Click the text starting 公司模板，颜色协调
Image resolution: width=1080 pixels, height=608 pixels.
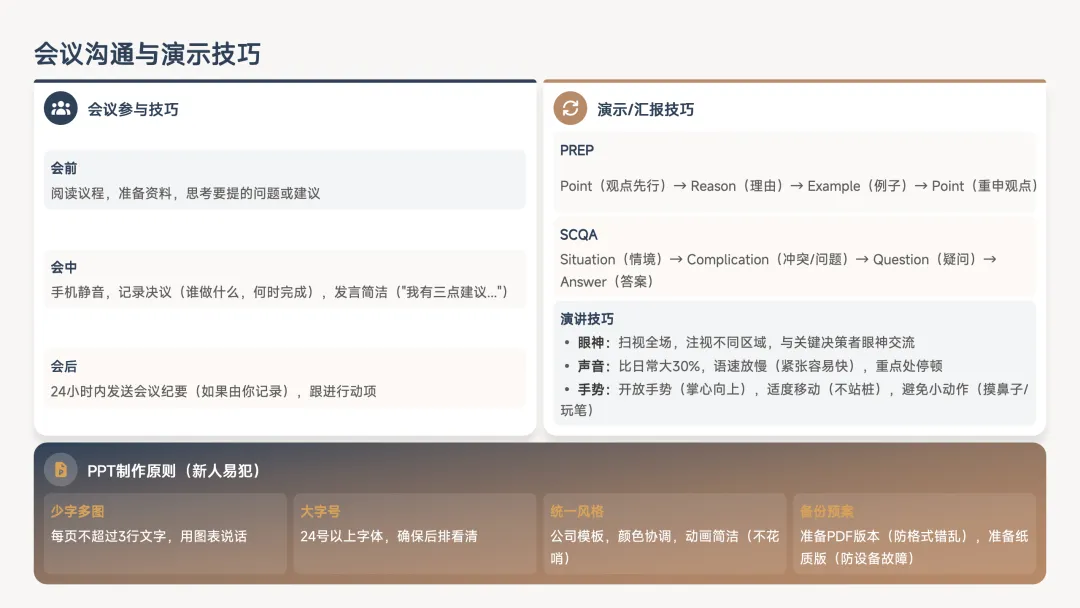pos(665,547)
